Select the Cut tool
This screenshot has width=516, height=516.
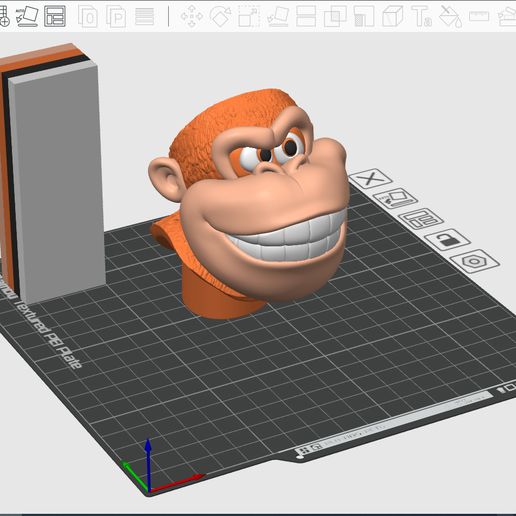tap(306, 16)
